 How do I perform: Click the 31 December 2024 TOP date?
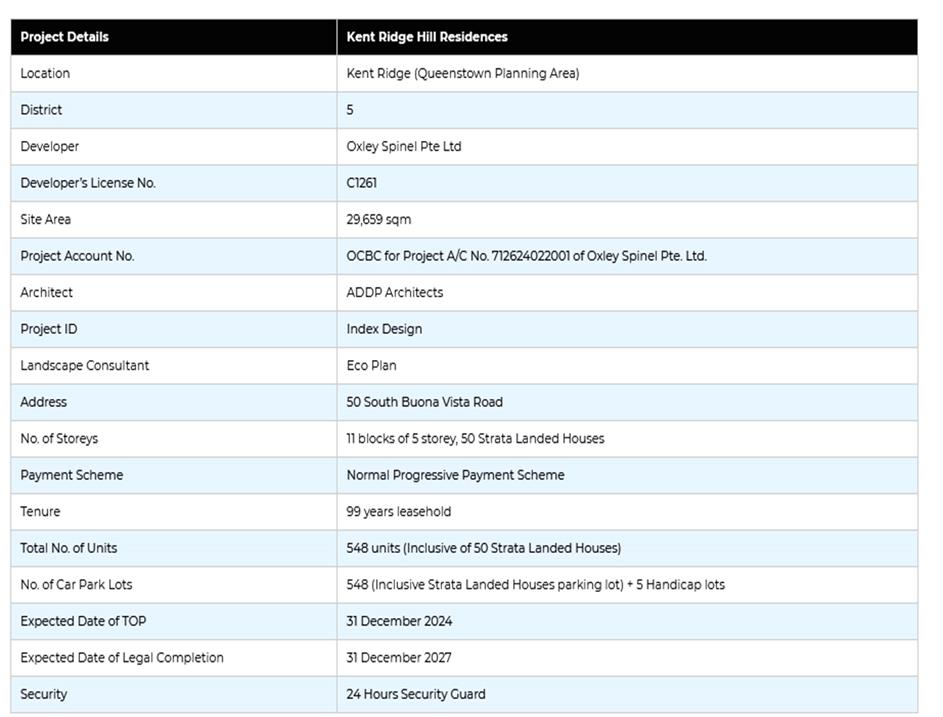point(400,621)
